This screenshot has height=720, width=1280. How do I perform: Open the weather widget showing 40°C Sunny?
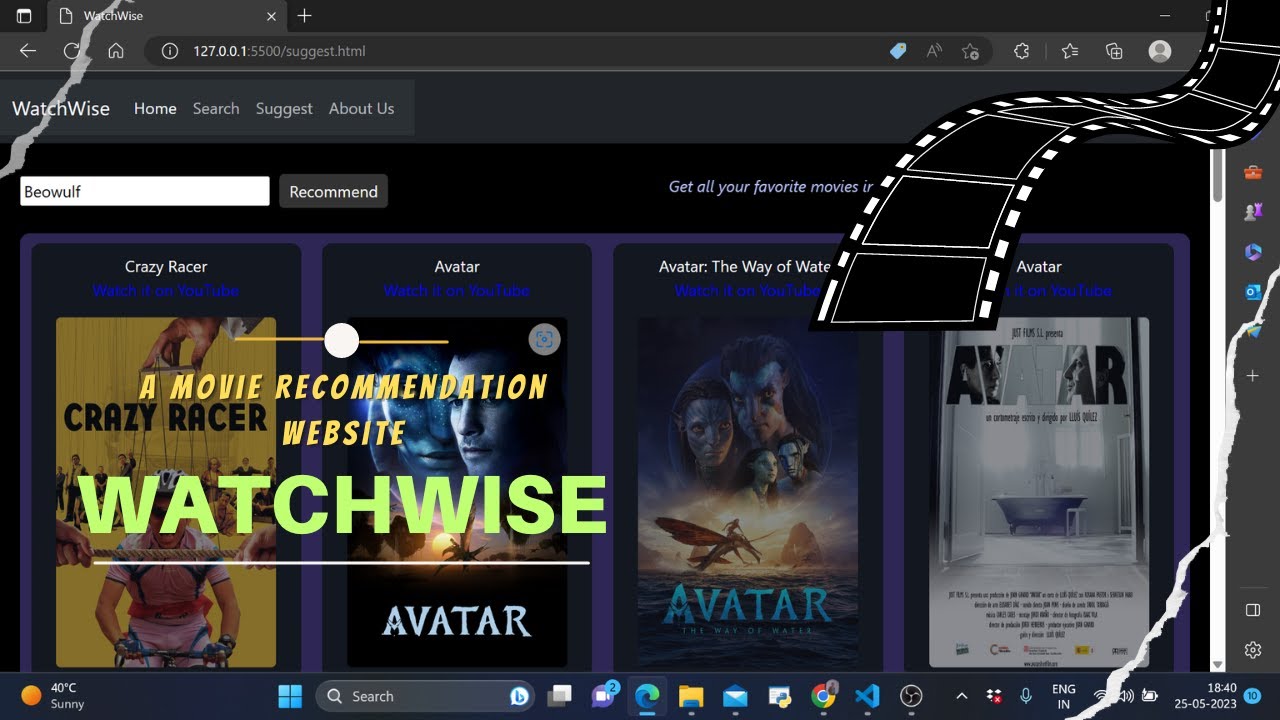point(55,696)
